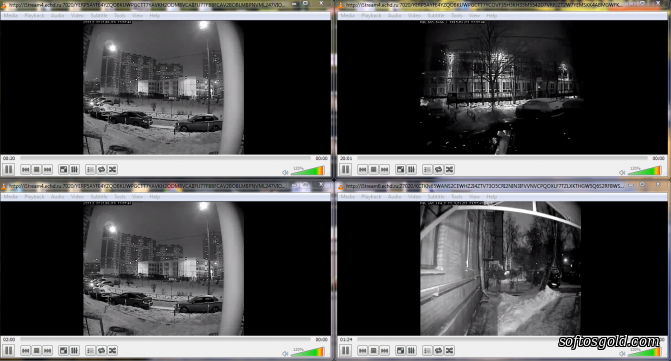Viewport: 671px width, 361px height.
Task: Open Tools menu in brick wall stream window
Action: [457, 197]
